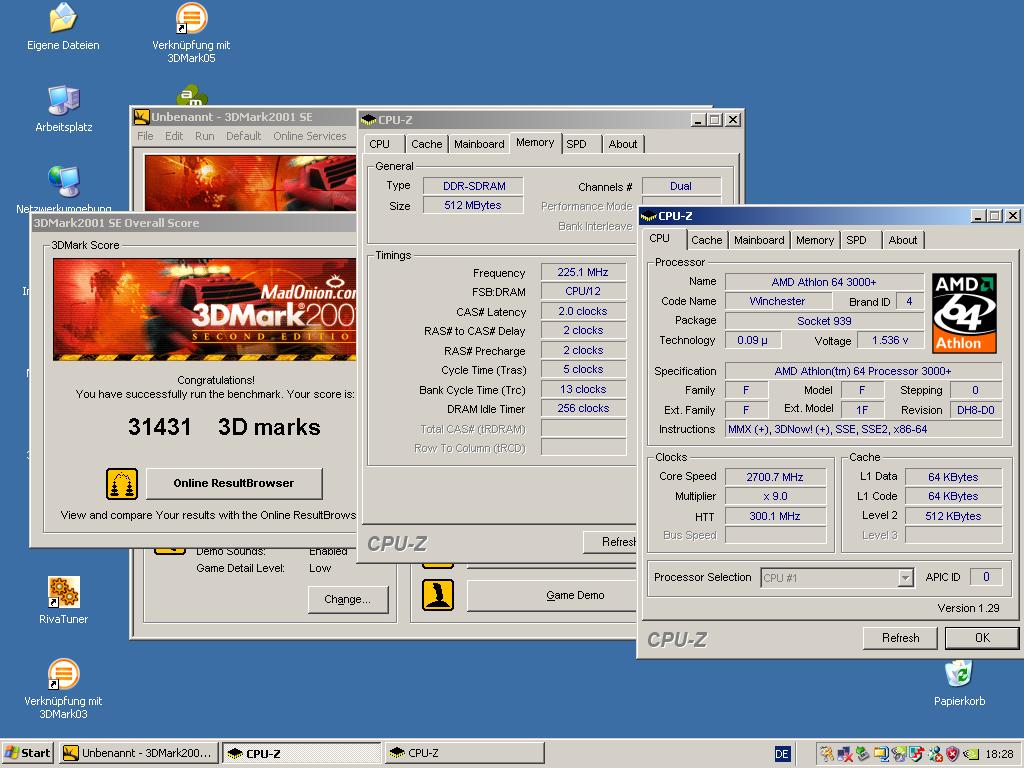Select the SPD tab in the Memory CPU-Z window
Viewport: 1024px width, 768px height.
[577, 144]
